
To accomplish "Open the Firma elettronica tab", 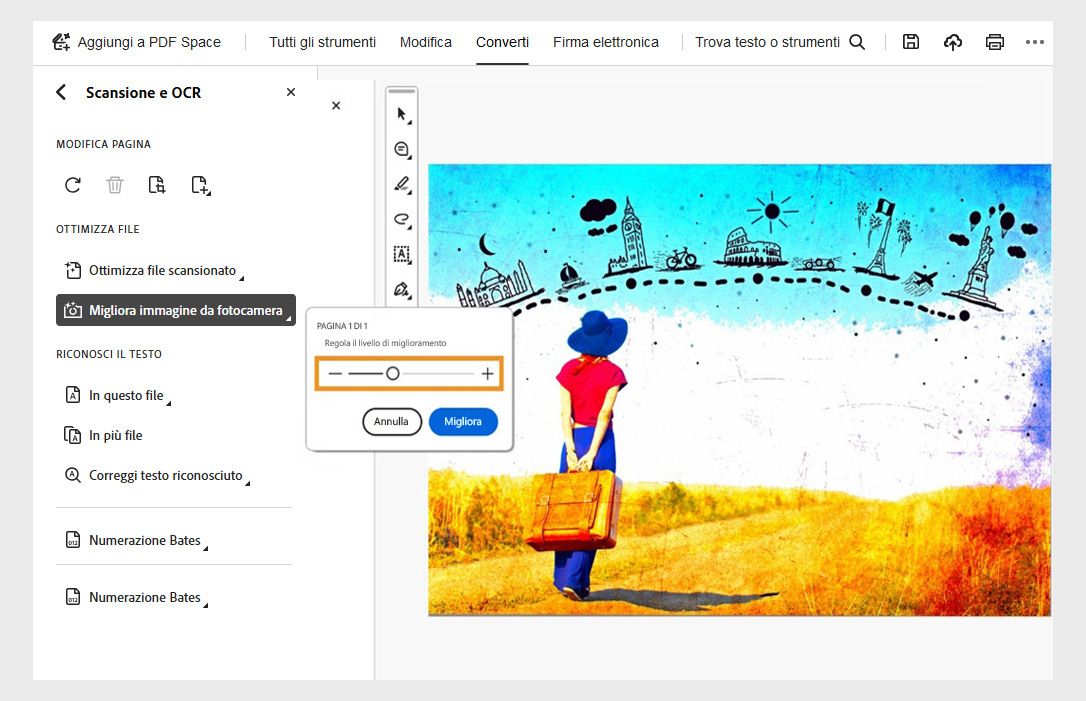I will (605, 42).
